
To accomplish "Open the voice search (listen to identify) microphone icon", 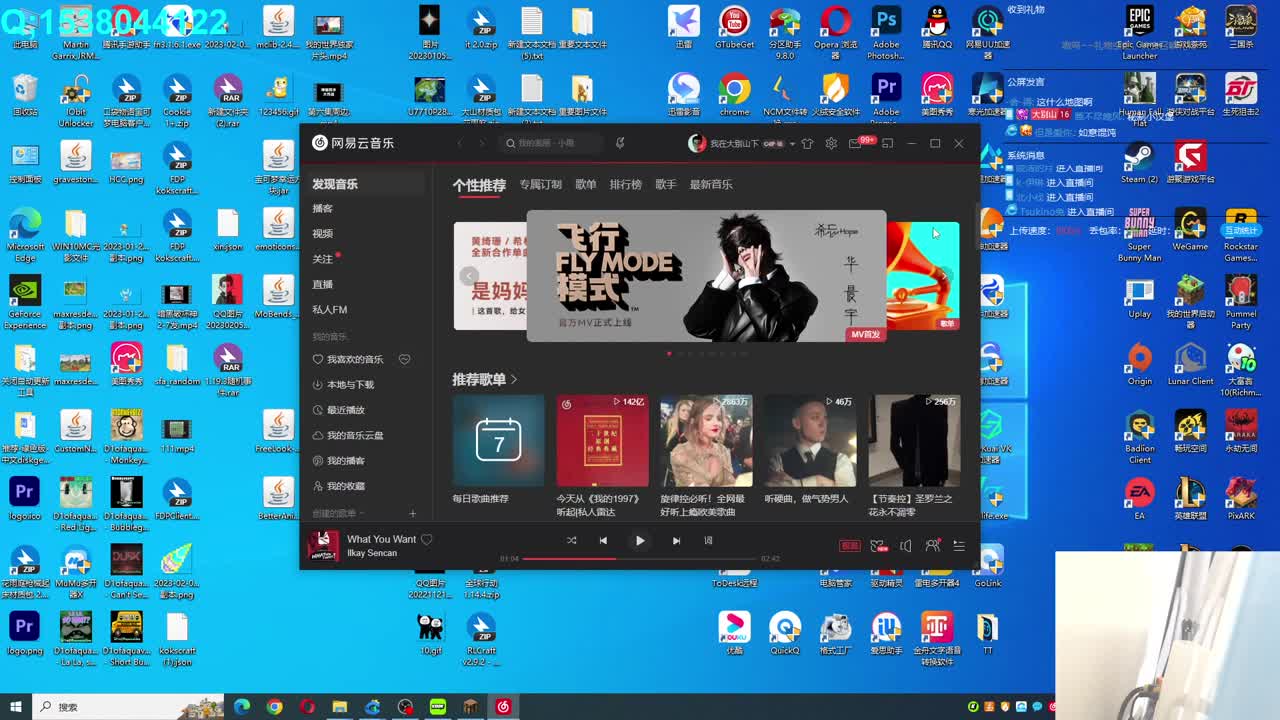I will (620, 143).
